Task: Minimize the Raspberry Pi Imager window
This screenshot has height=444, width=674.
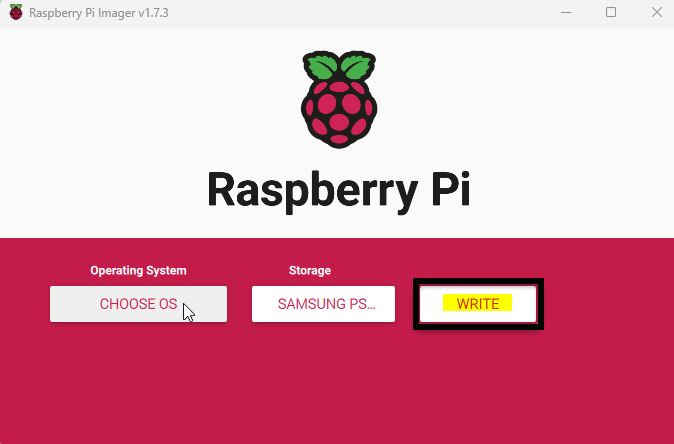Action: pyautogui.click(x=566, y=12)
